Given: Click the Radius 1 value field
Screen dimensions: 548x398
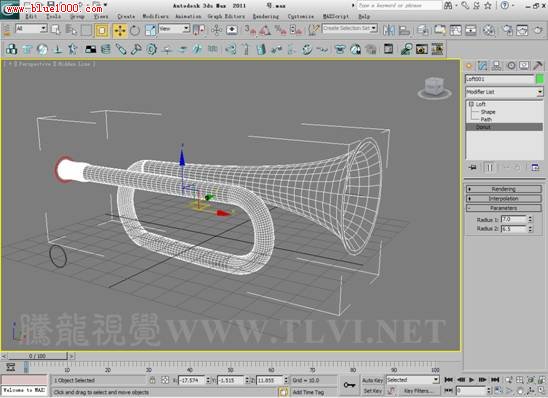Looking at the screenshot, I should pos(513,219).
